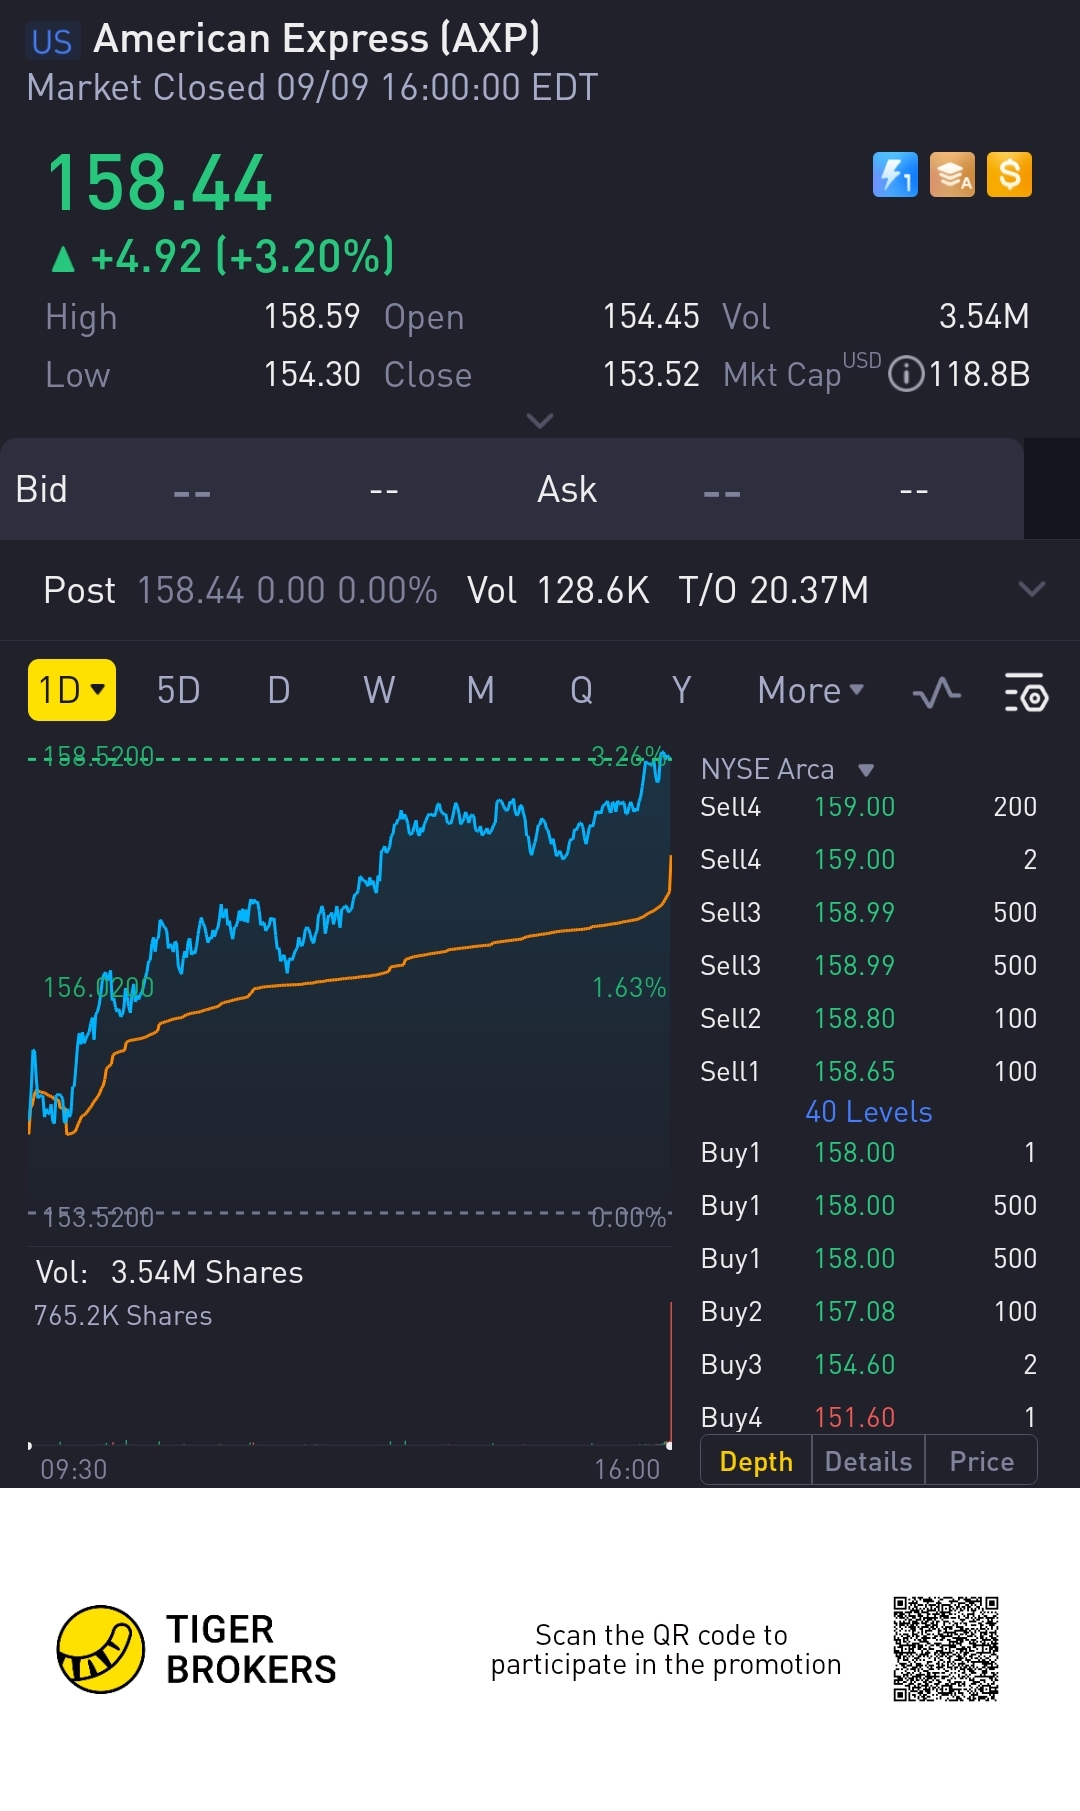Tap the Open 154.45 value
1080x1811 pixels.
[651, 317]
